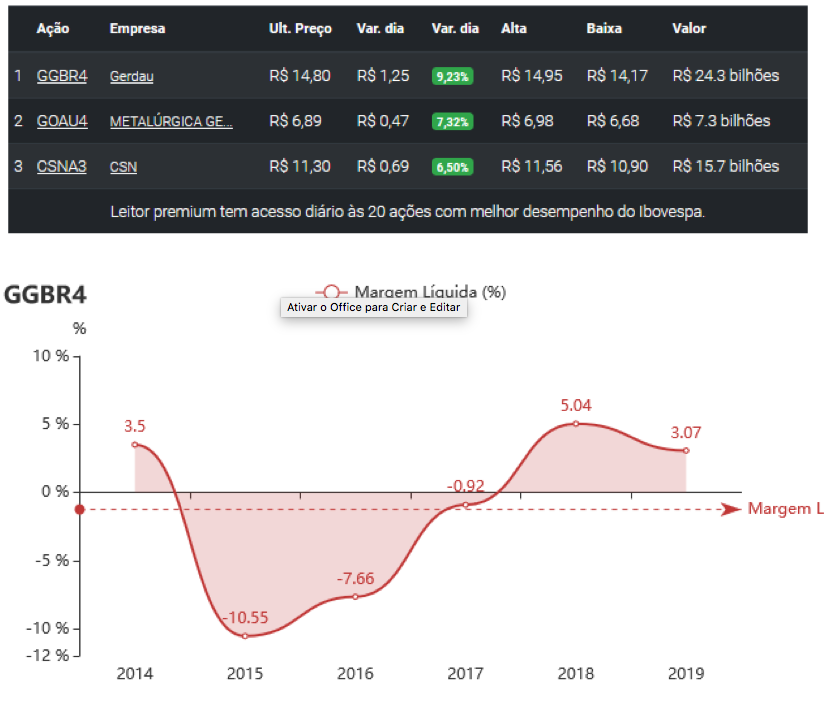Click the Ativar o Office tooltip
Screen dimensions: 840x716
(374, 308)
